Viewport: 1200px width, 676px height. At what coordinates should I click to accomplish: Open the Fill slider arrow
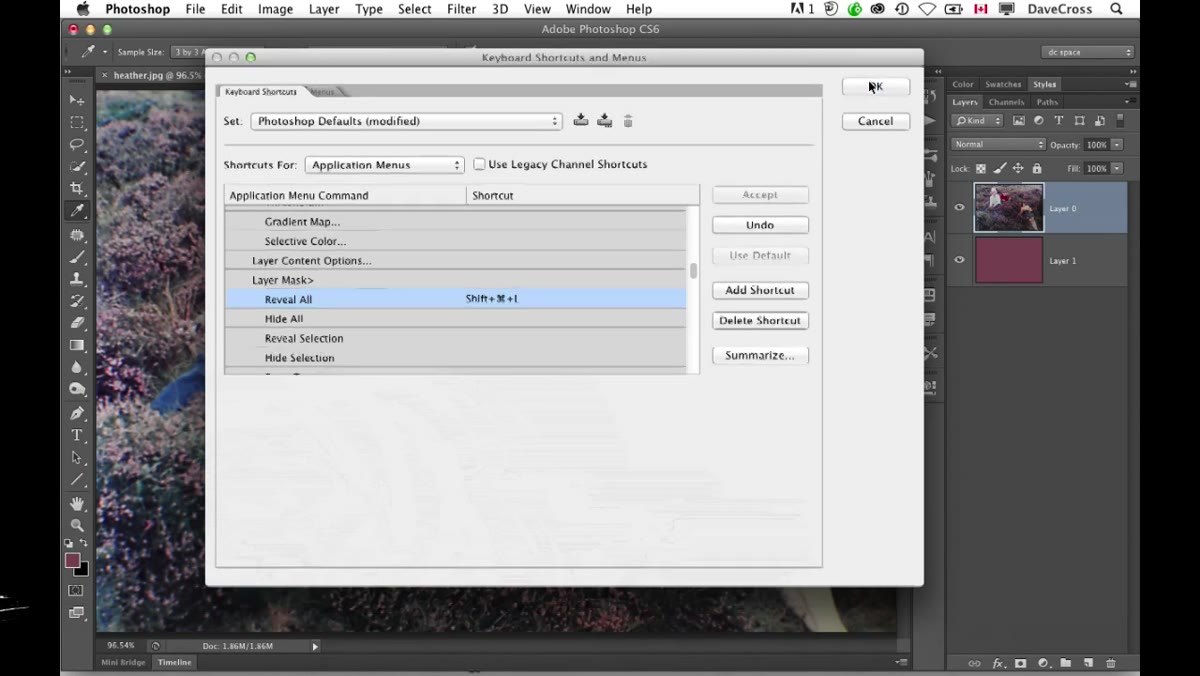pyautogui.click(x=1116, y=169)
